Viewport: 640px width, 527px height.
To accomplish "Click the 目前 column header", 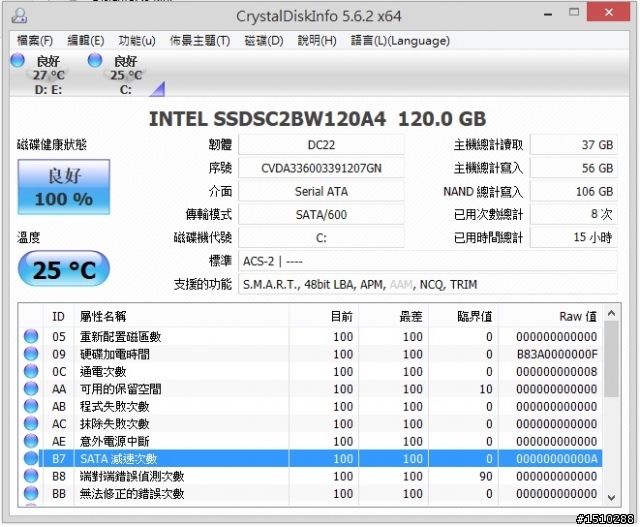I will click(324, 316).
